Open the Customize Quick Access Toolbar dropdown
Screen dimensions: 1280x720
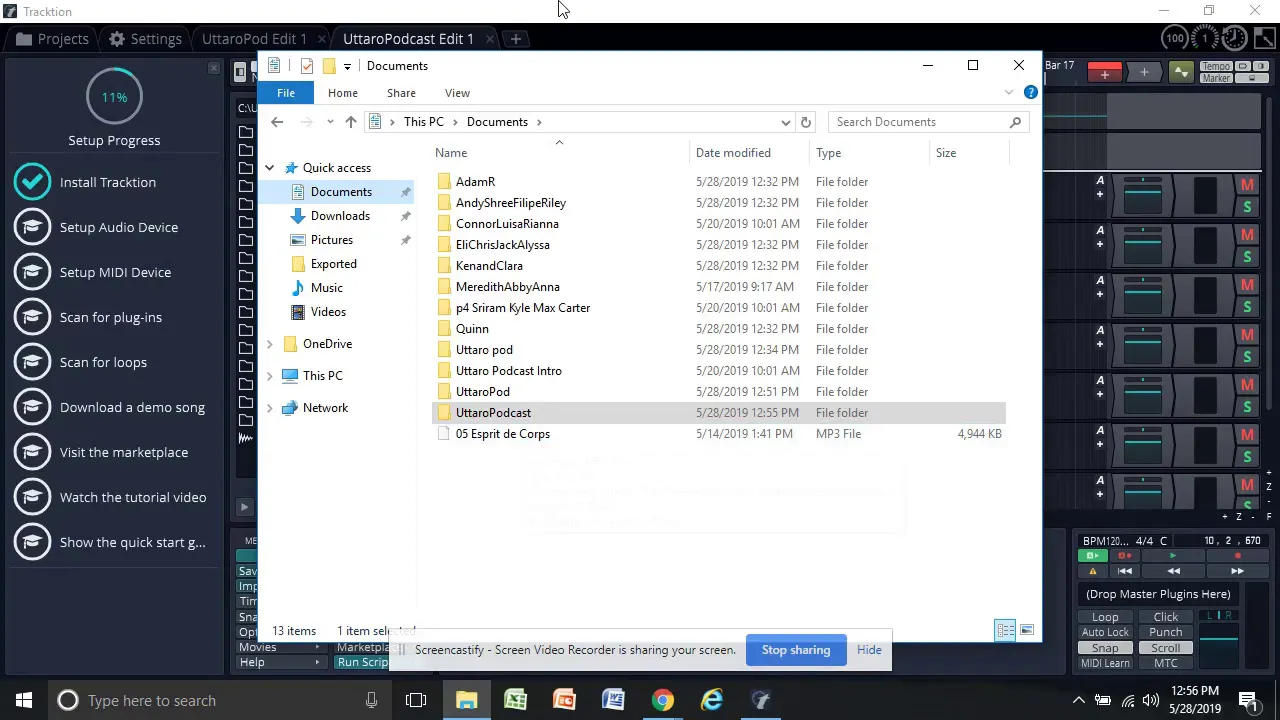coord(347,66)
